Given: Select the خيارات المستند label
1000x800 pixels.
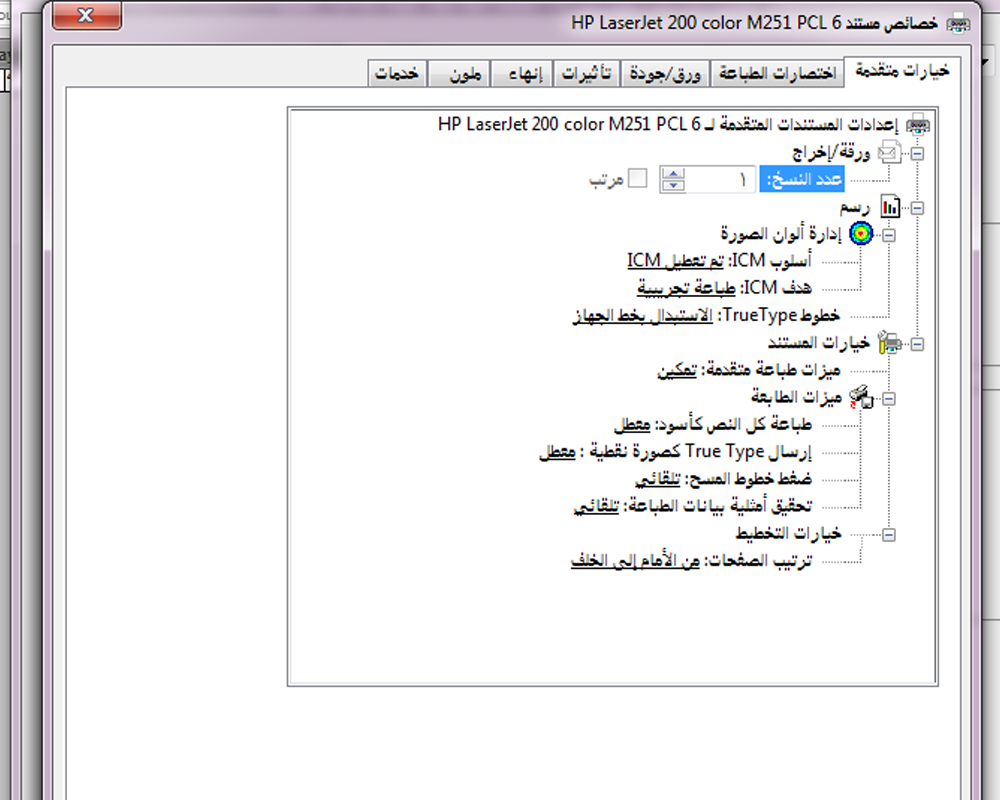Looking at the screenshot, I should point(819,343).
